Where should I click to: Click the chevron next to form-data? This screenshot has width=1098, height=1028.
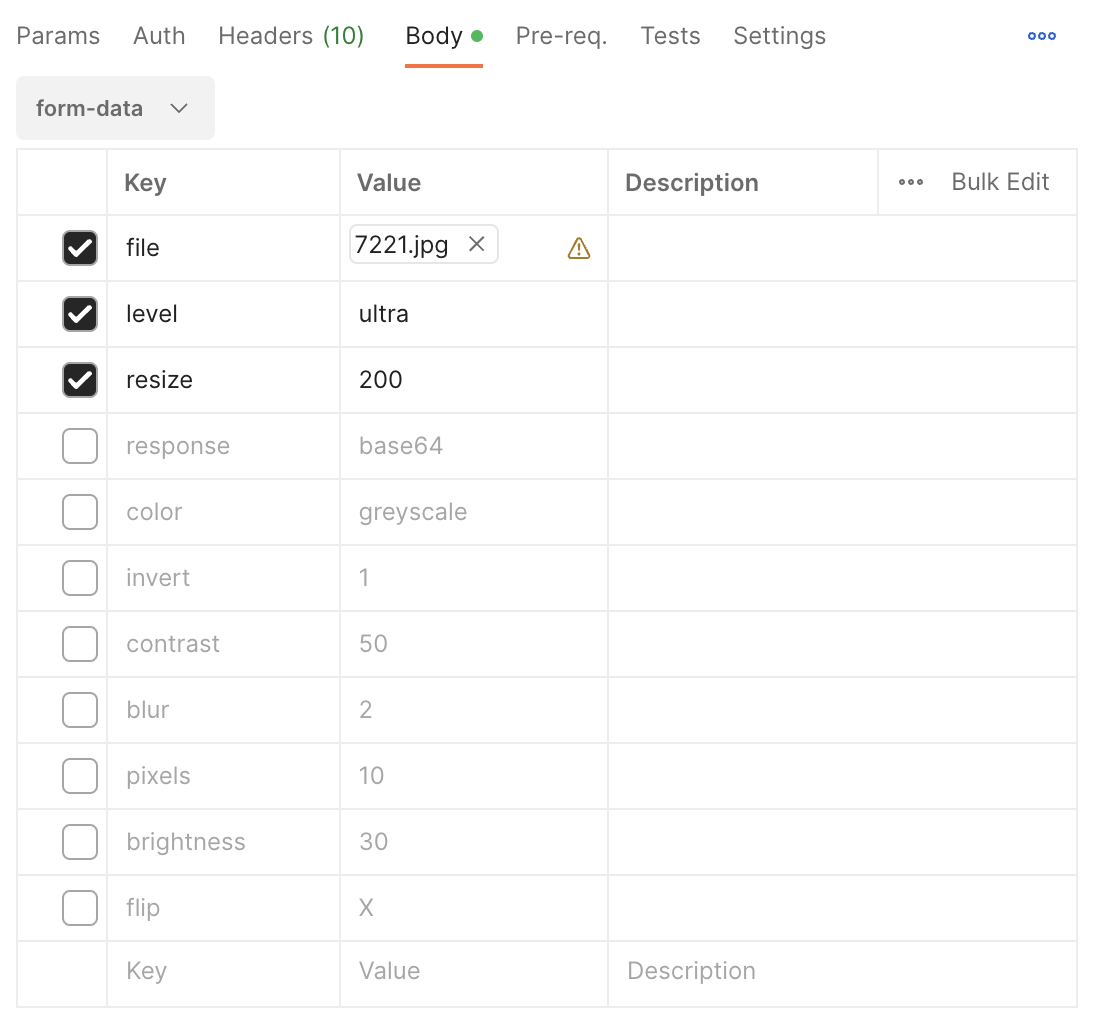[x=179, y=109]
